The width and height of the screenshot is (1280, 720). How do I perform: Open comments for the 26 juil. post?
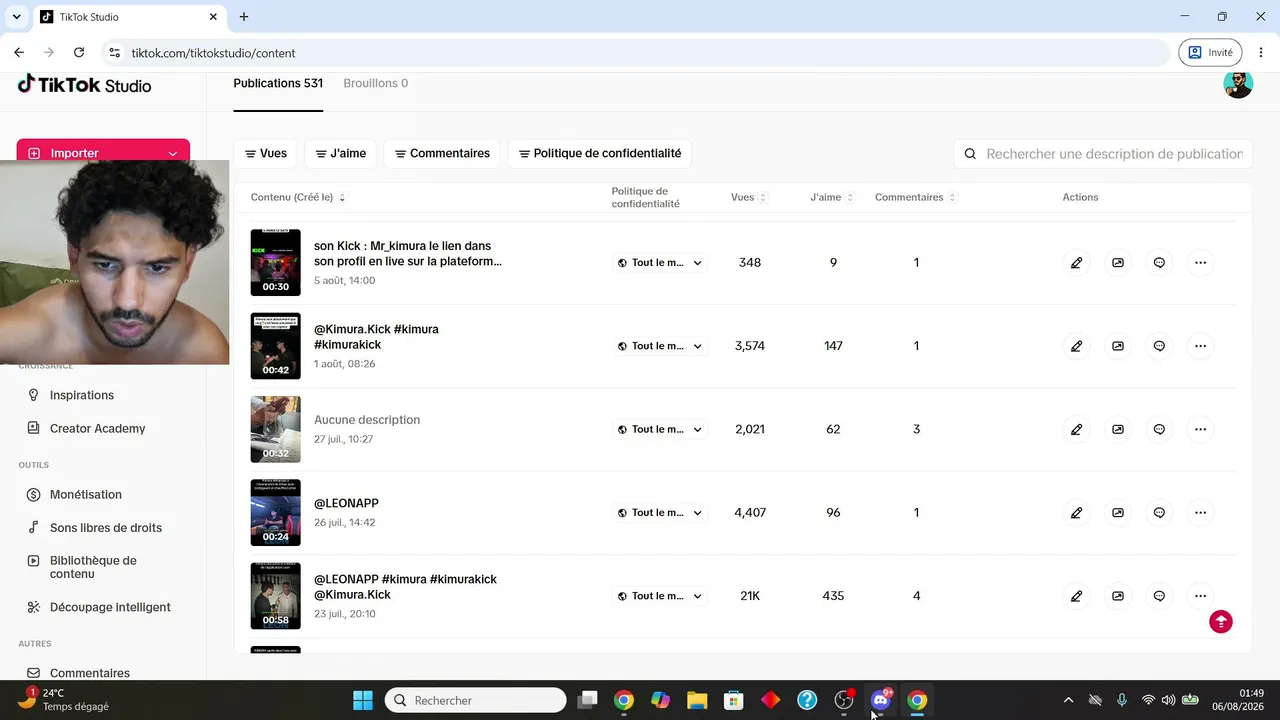[1159, 513]
